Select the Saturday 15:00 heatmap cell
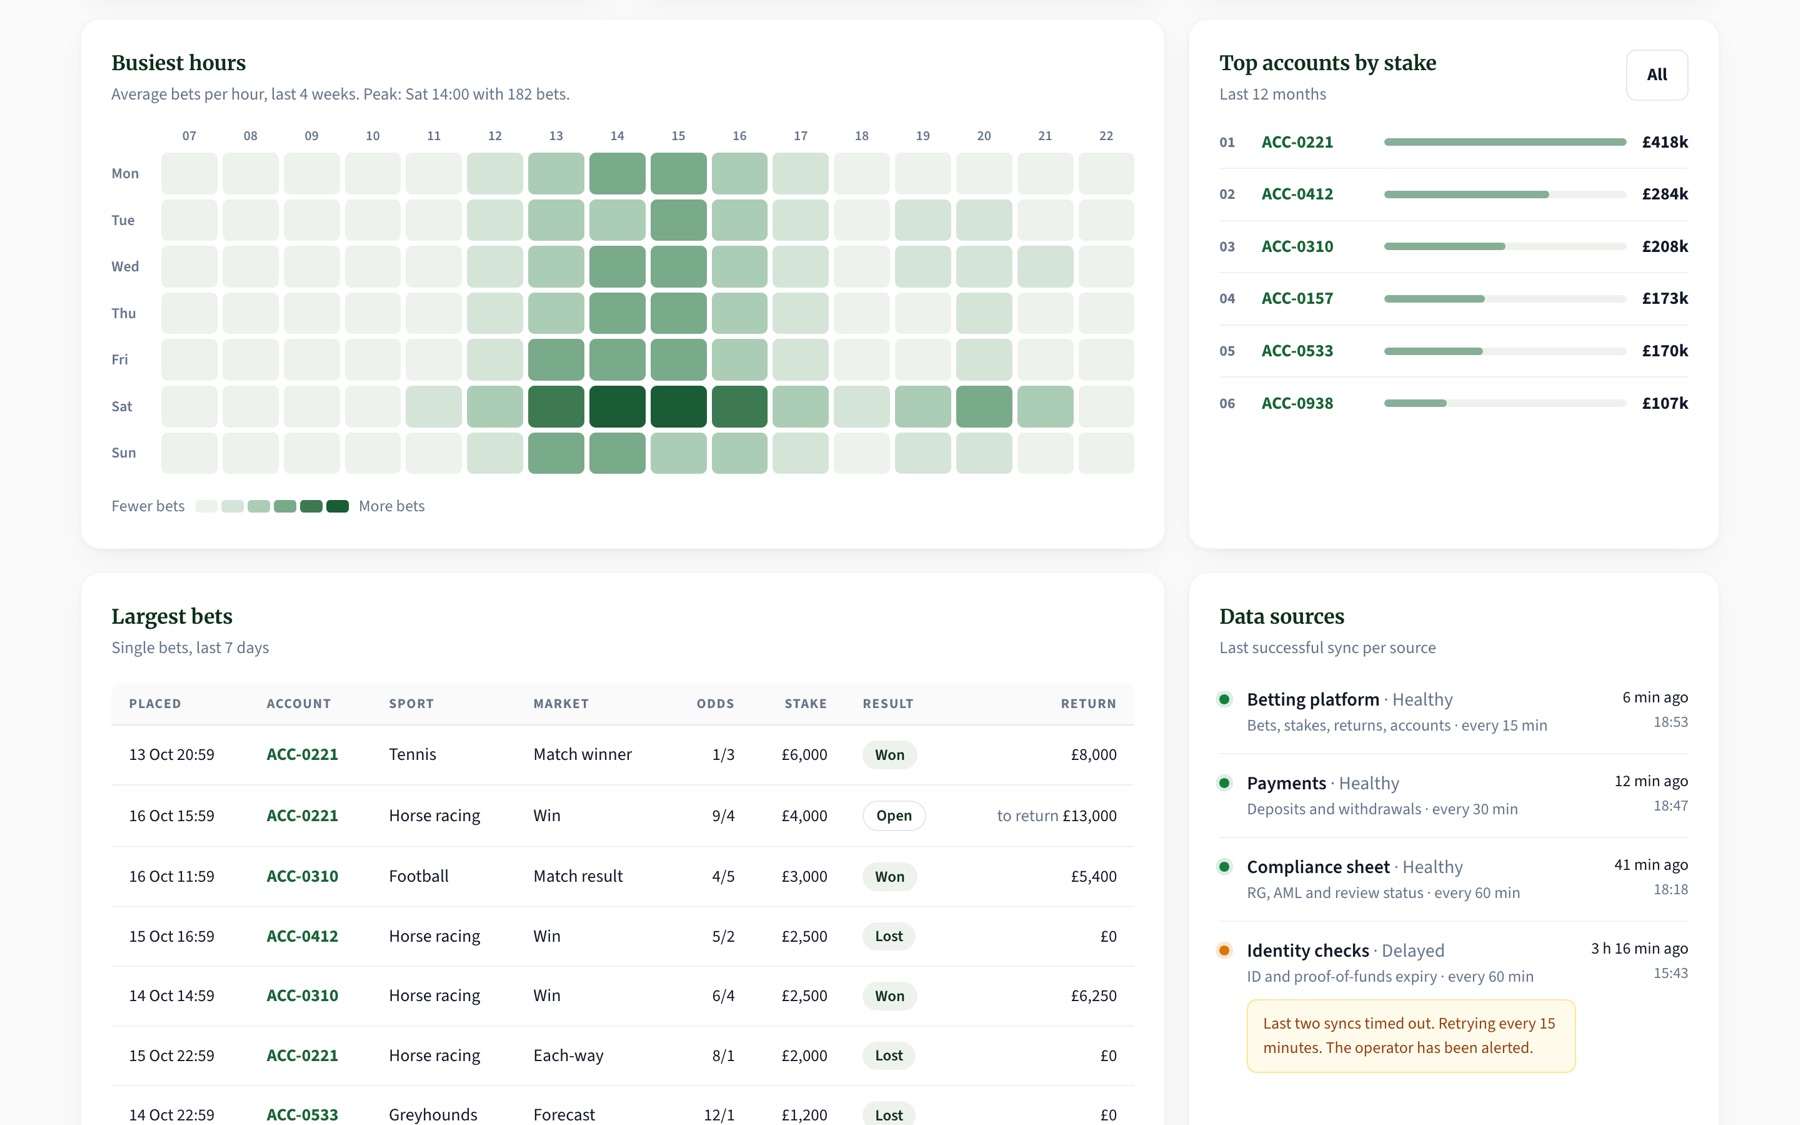 tap(678, 406)
